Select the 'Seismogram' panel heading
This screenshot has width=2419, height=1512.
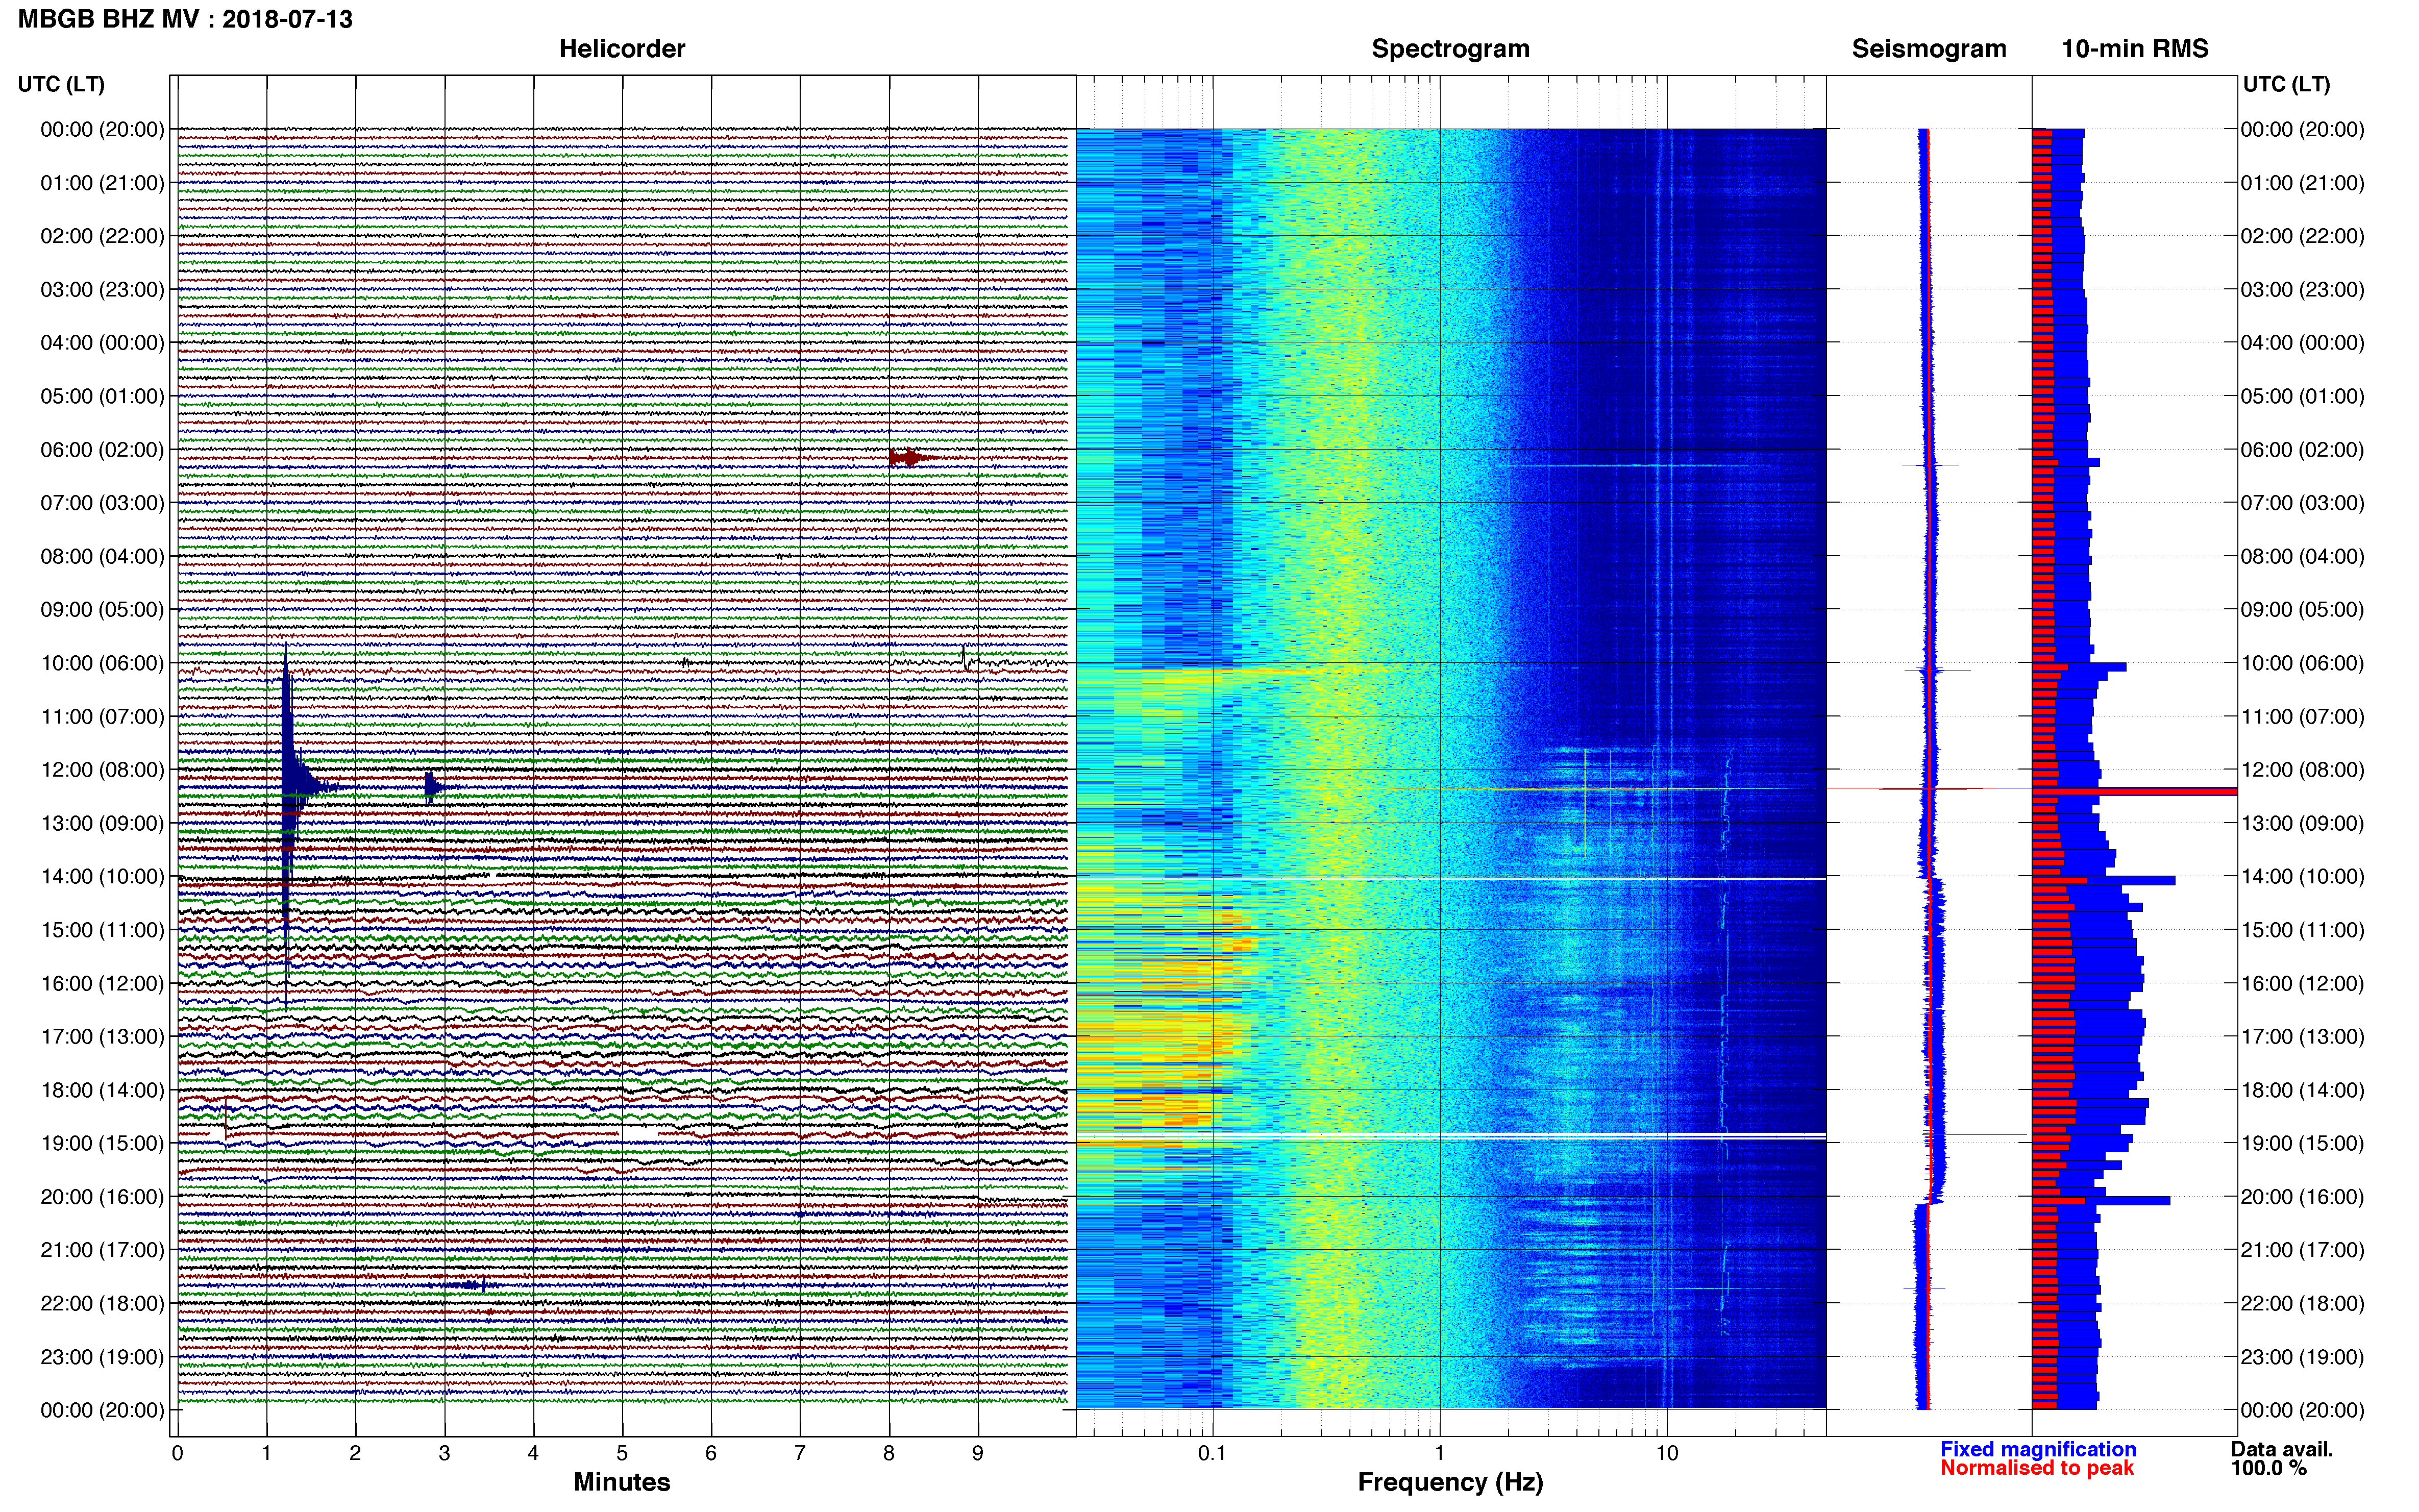(1929, 49)
